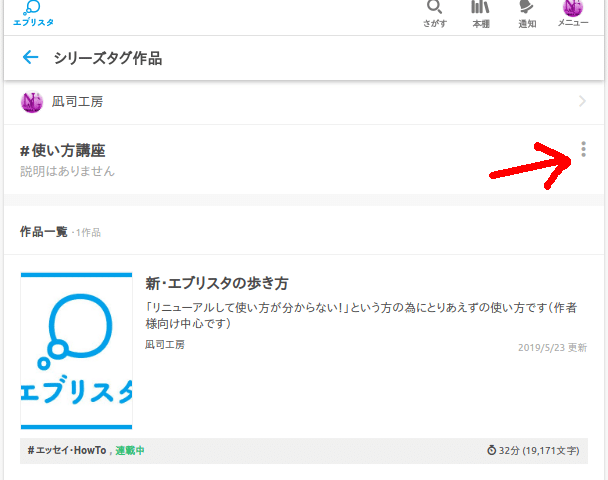Go back with the blue arrow

[x=30, y=57]
